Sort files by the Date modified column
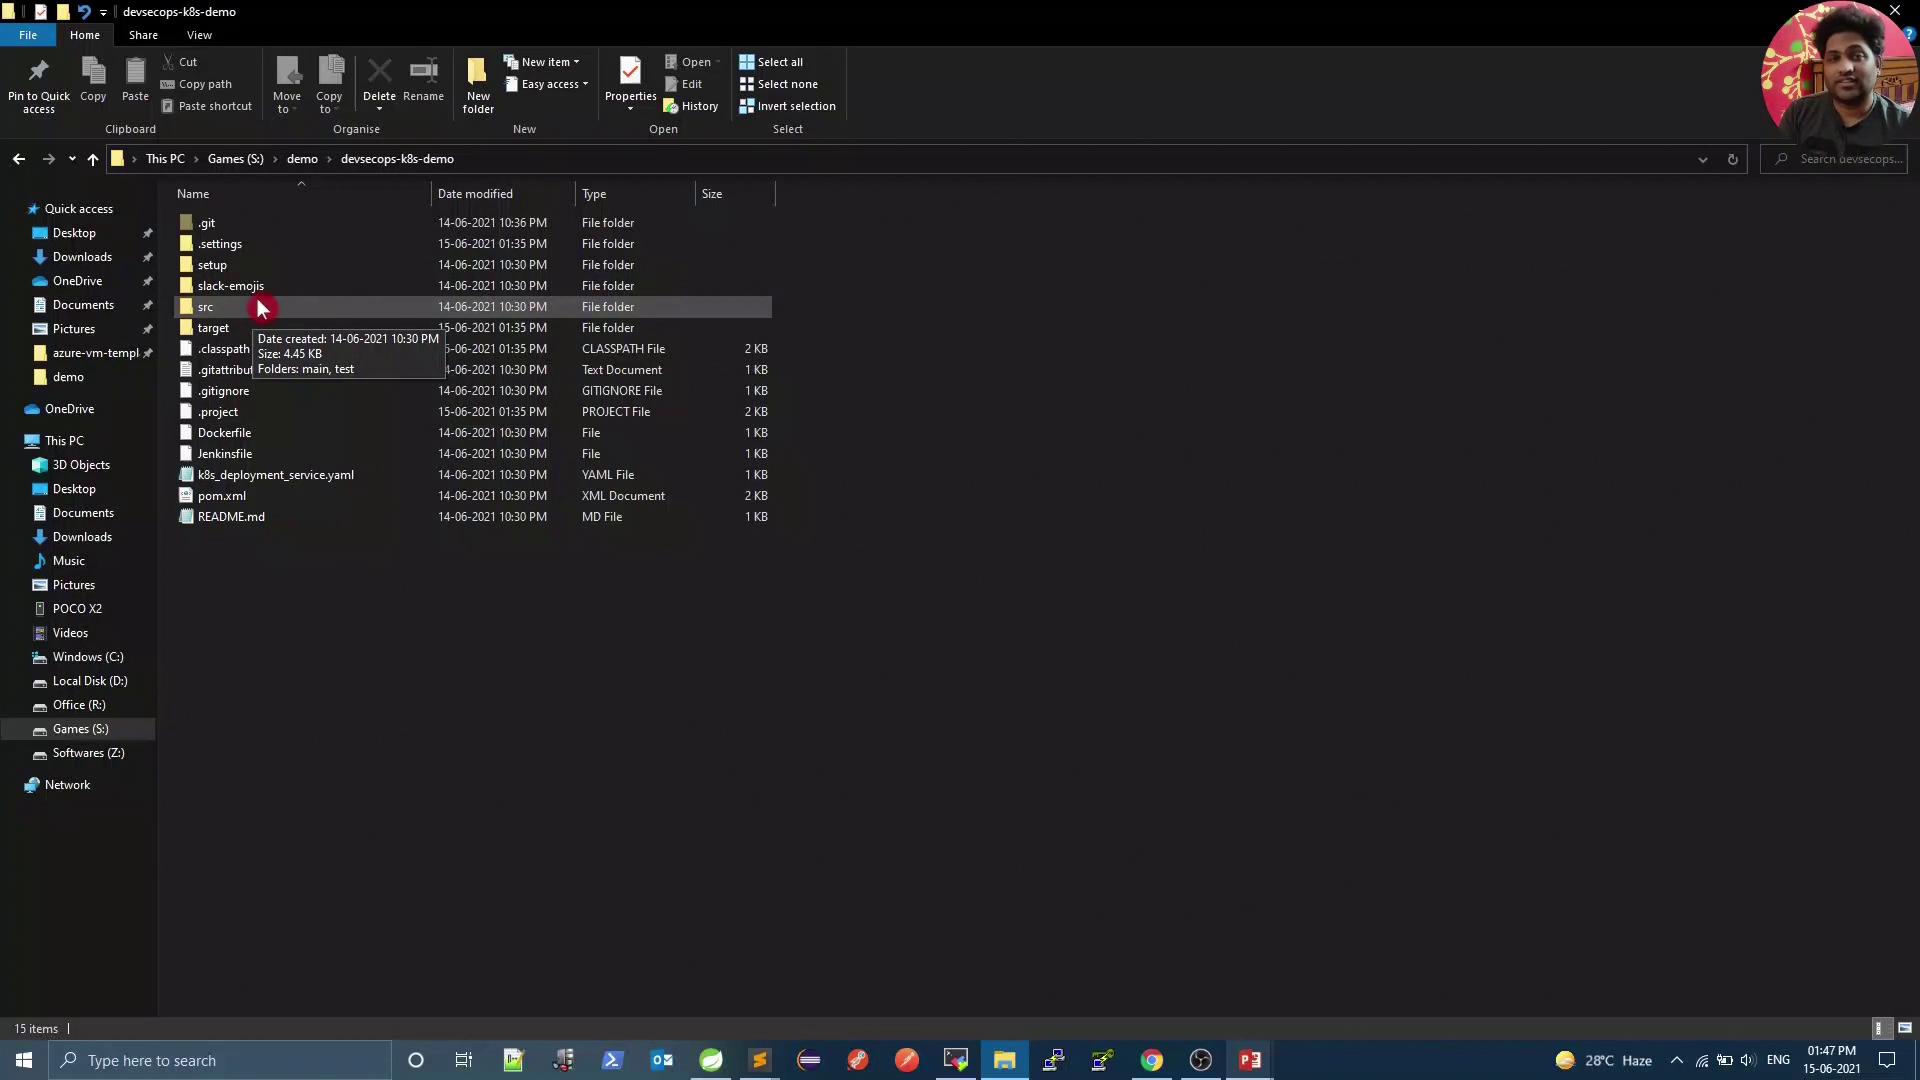 click(x=475, y=194)
